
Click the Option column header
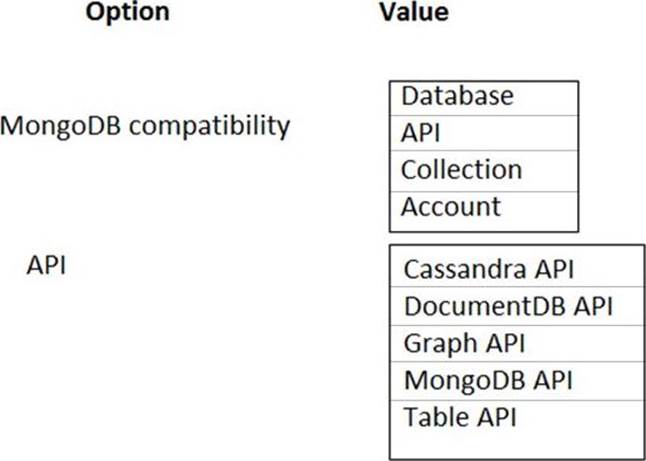pos(128,13)
